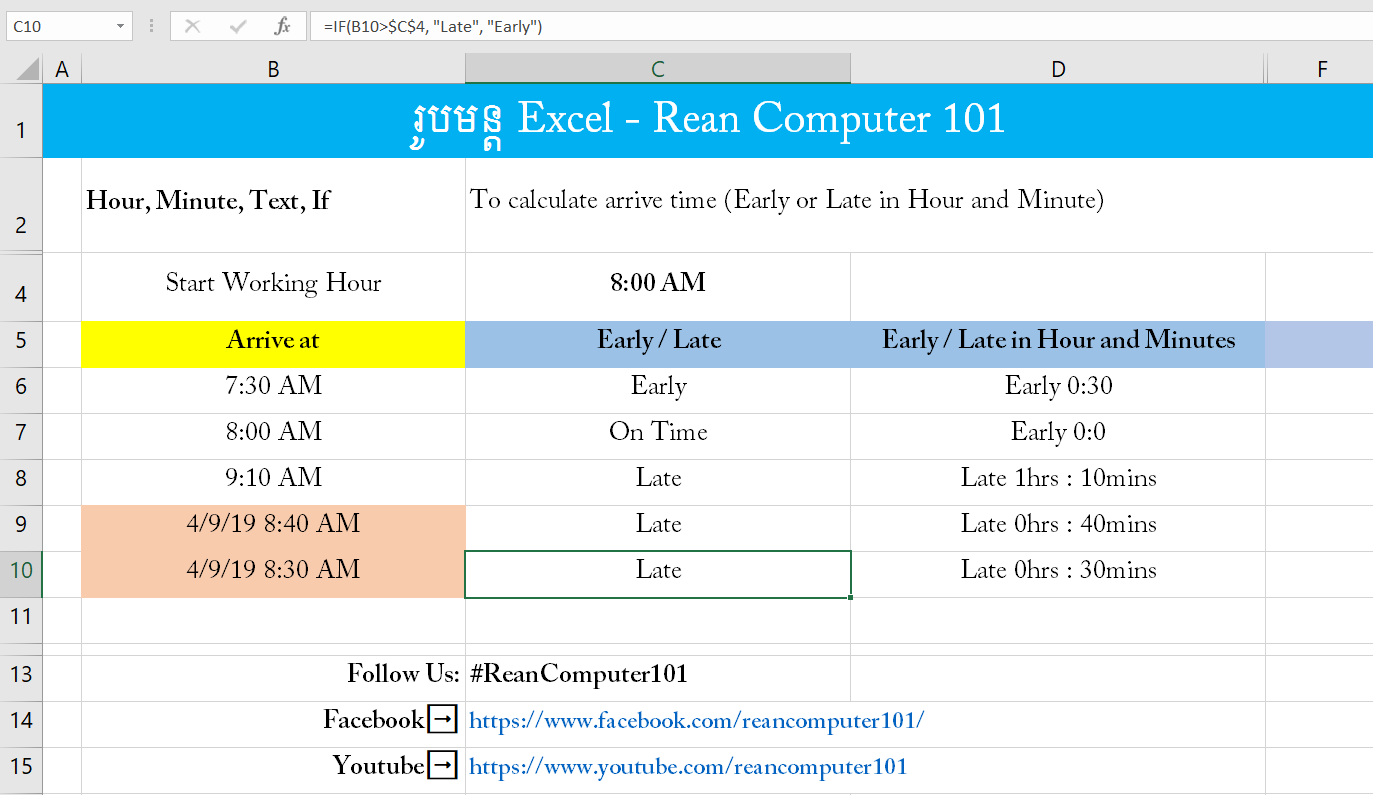Select column F header
The image size is (1373, 795).
[1322, 68]
